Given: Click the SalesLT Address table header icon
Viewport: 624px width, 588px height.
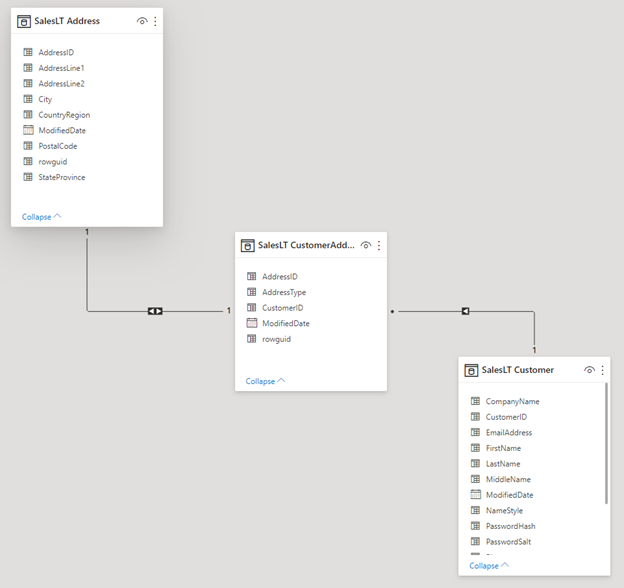Looking at the screenshot, I should pos(24,21).
